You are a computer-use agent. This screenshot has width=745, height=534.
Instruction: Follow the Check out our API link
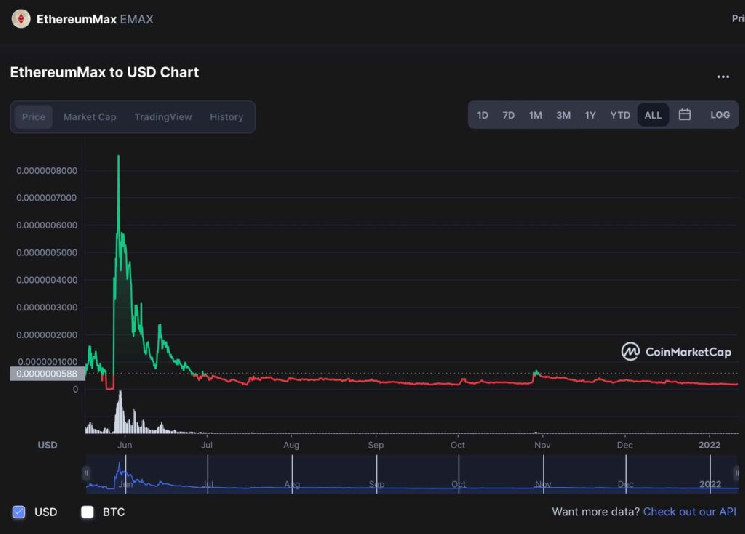click(x=689, y=512)
